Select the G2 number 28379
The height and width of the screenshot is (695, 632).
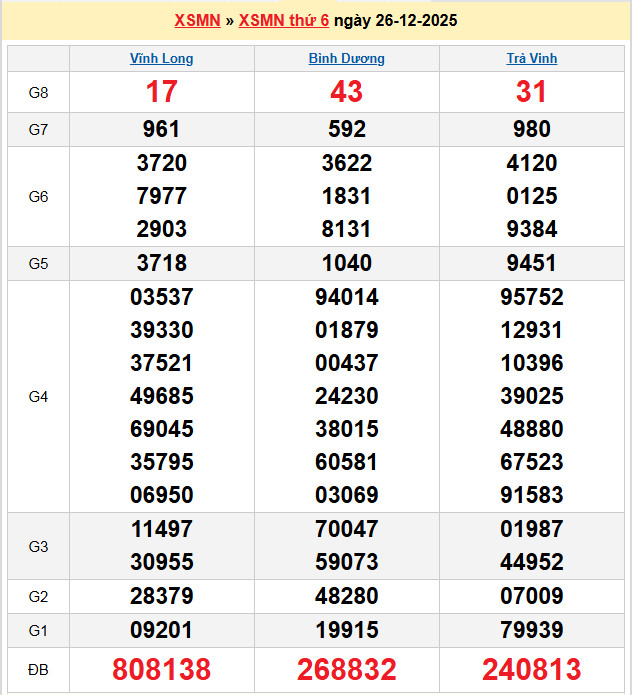point(162,597)
